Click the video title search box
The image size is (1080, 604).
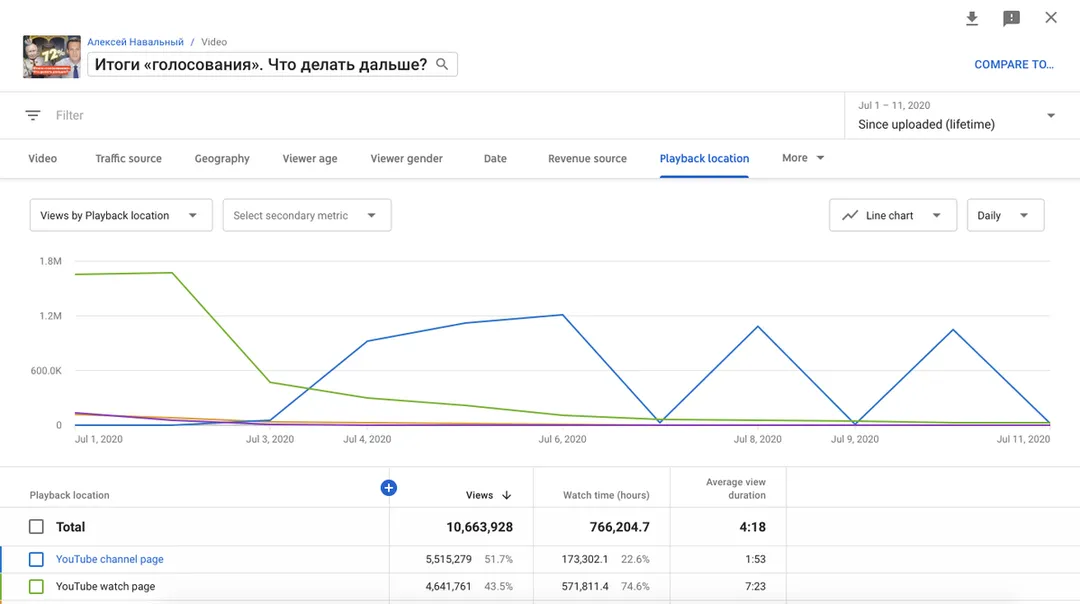pyautogui.click(x=272, y=64)
